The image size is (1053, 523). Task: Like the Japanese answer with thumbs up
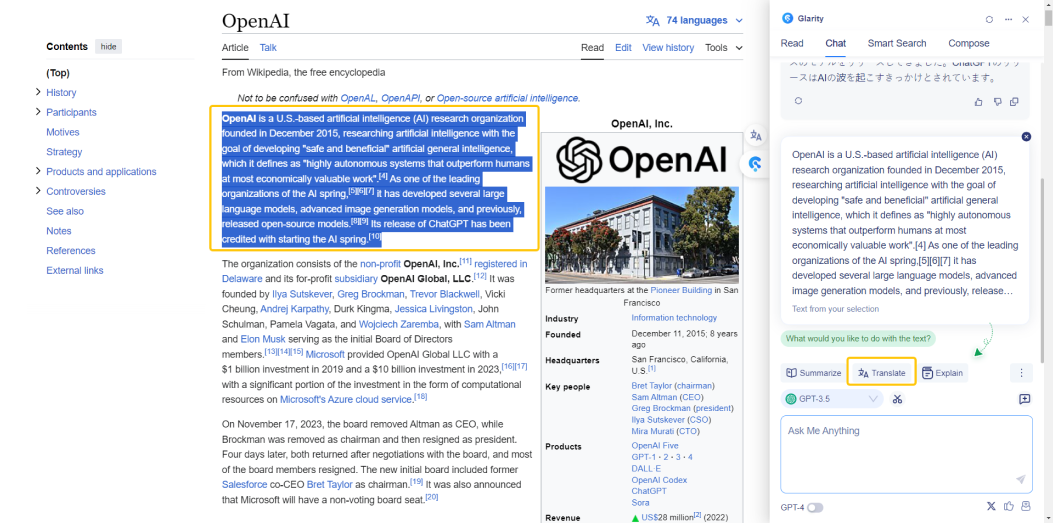[979, 101]
